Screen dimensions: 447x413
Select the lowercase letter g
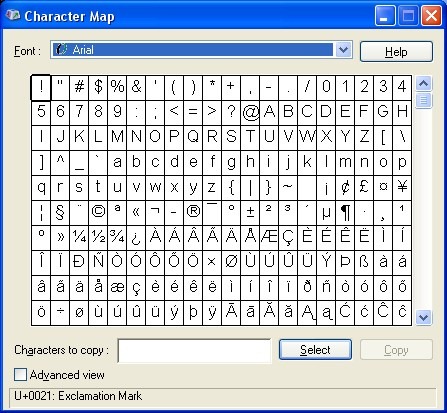coord(231,162)
